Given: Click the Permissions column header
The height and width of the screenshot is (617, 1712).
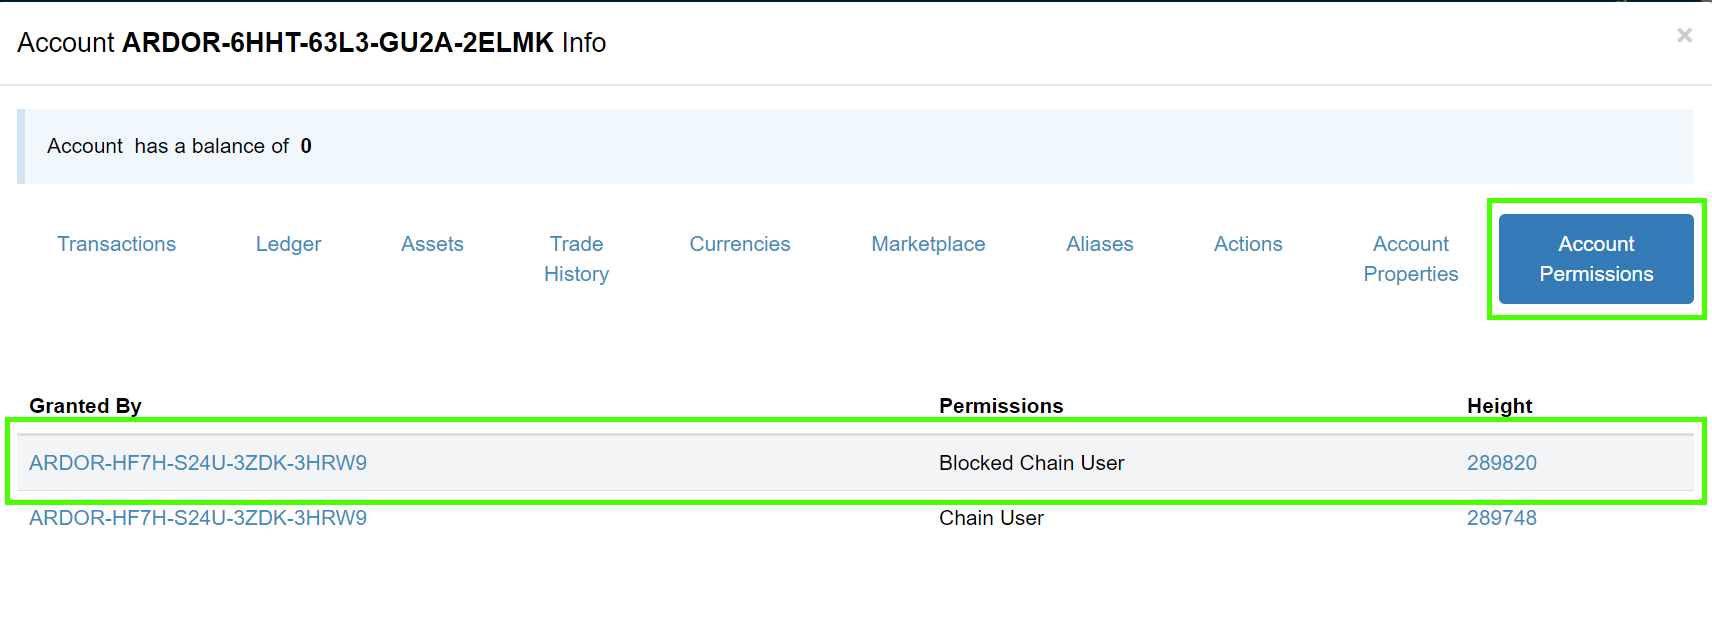Looking at the screenshot, I should pos(1000,406).
